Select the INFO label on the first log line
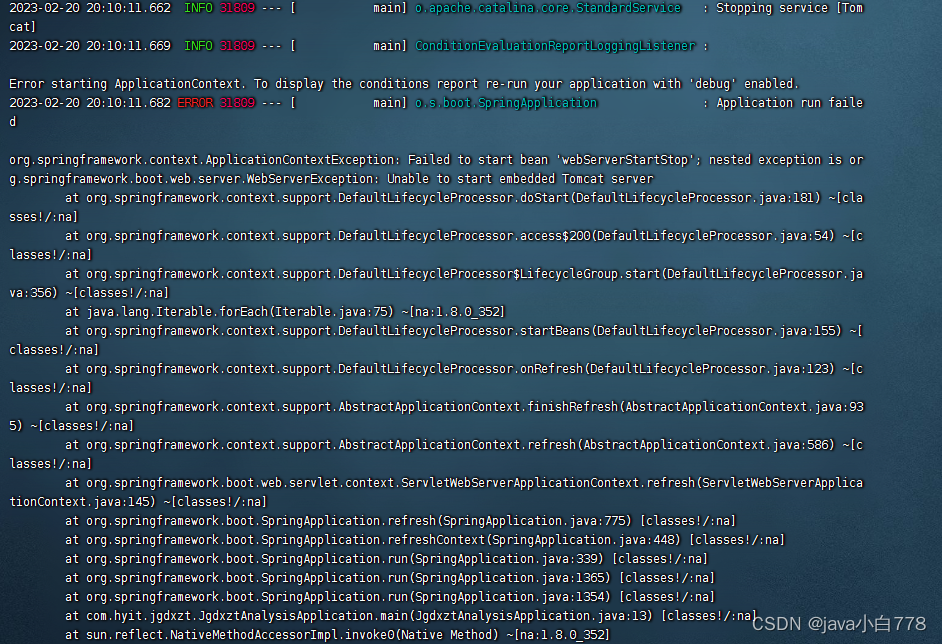 point(197,8)
